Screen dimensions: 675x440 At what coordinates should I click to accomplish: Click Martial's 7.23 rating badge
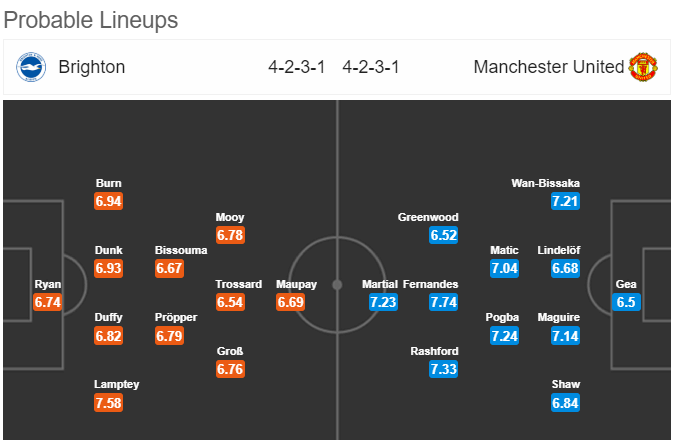383,302
